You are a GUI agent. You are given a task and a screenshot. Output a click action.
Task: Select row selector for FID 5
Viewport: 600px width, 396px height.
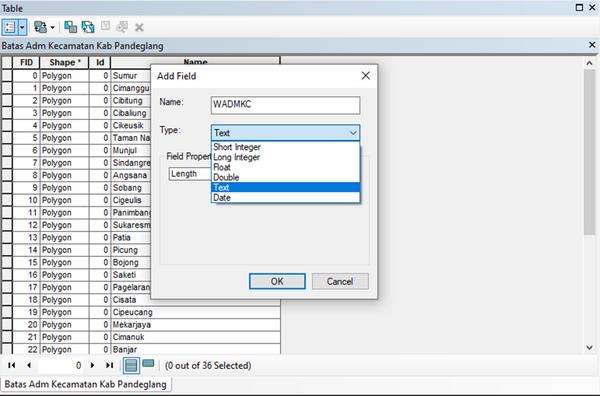(7, 138)
